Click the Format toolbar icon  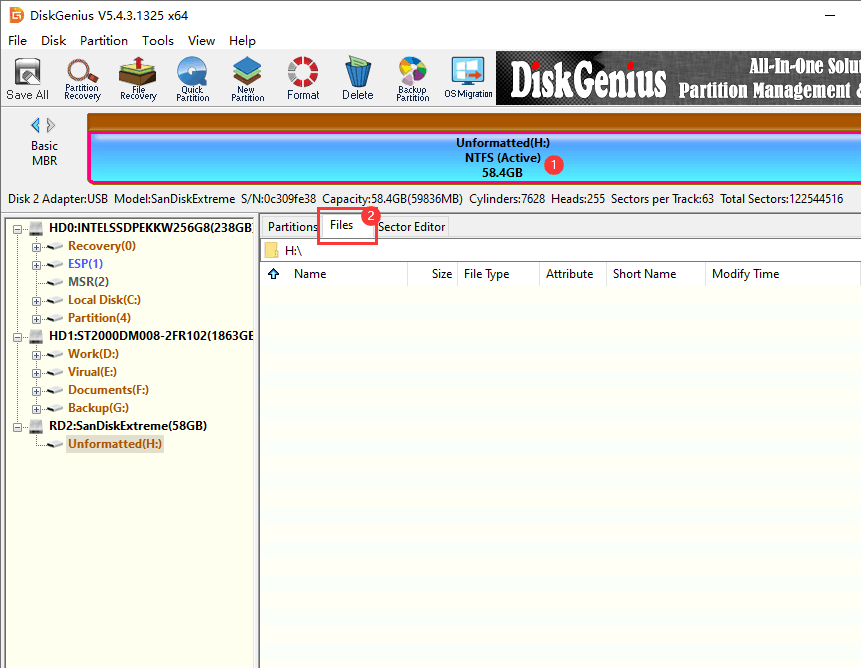pos(303,78)
